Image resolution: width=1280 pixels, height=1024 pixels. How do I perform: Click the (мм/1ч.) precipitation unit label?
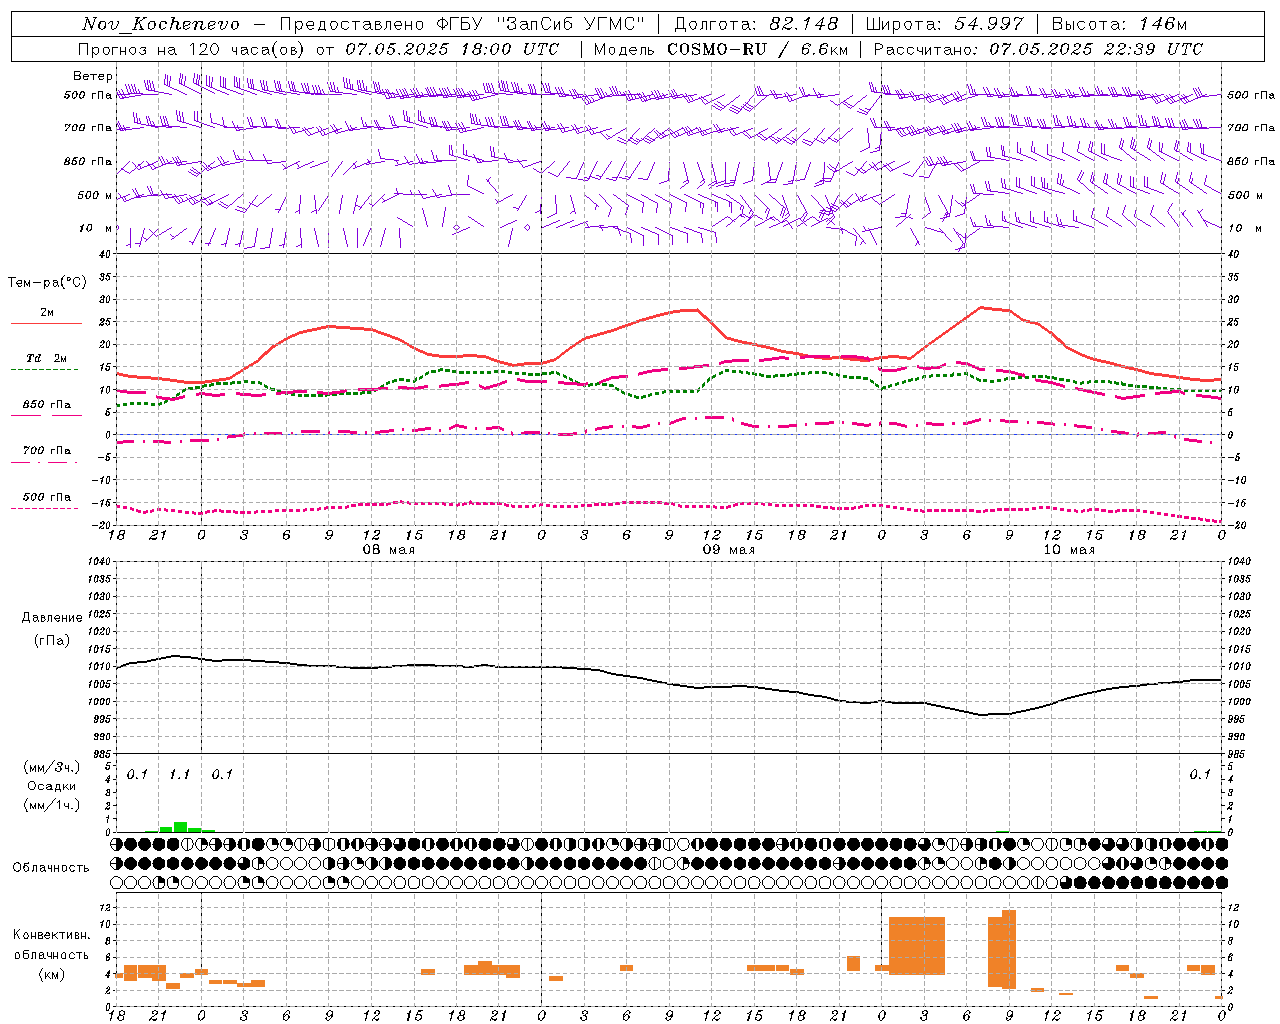tap(52, 805)
